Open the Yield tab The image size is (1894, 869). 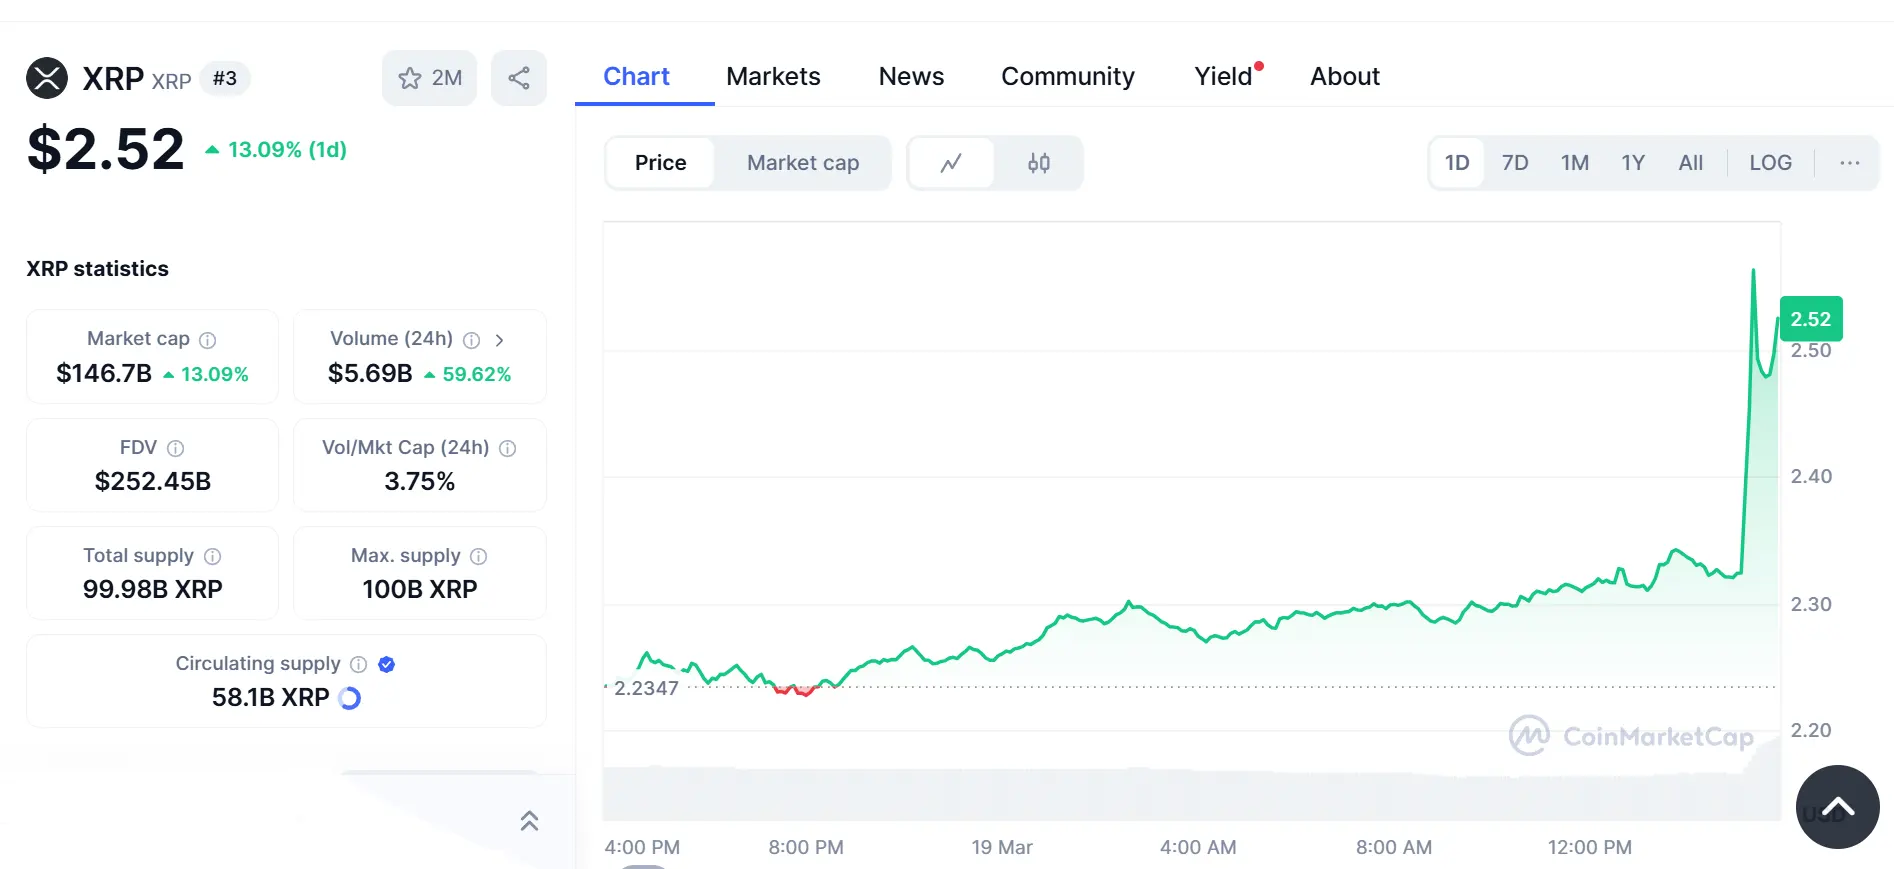[1224, 76]
